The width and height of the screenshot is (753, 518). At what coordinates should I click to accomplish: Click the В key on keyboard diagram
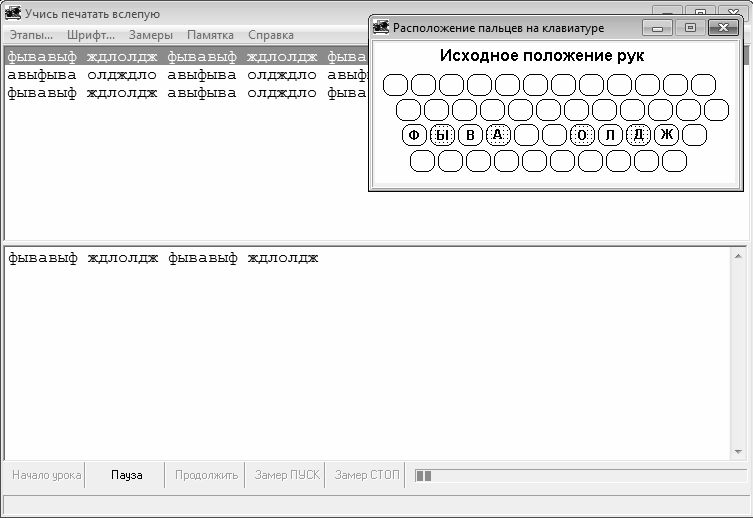click(470, 135)
